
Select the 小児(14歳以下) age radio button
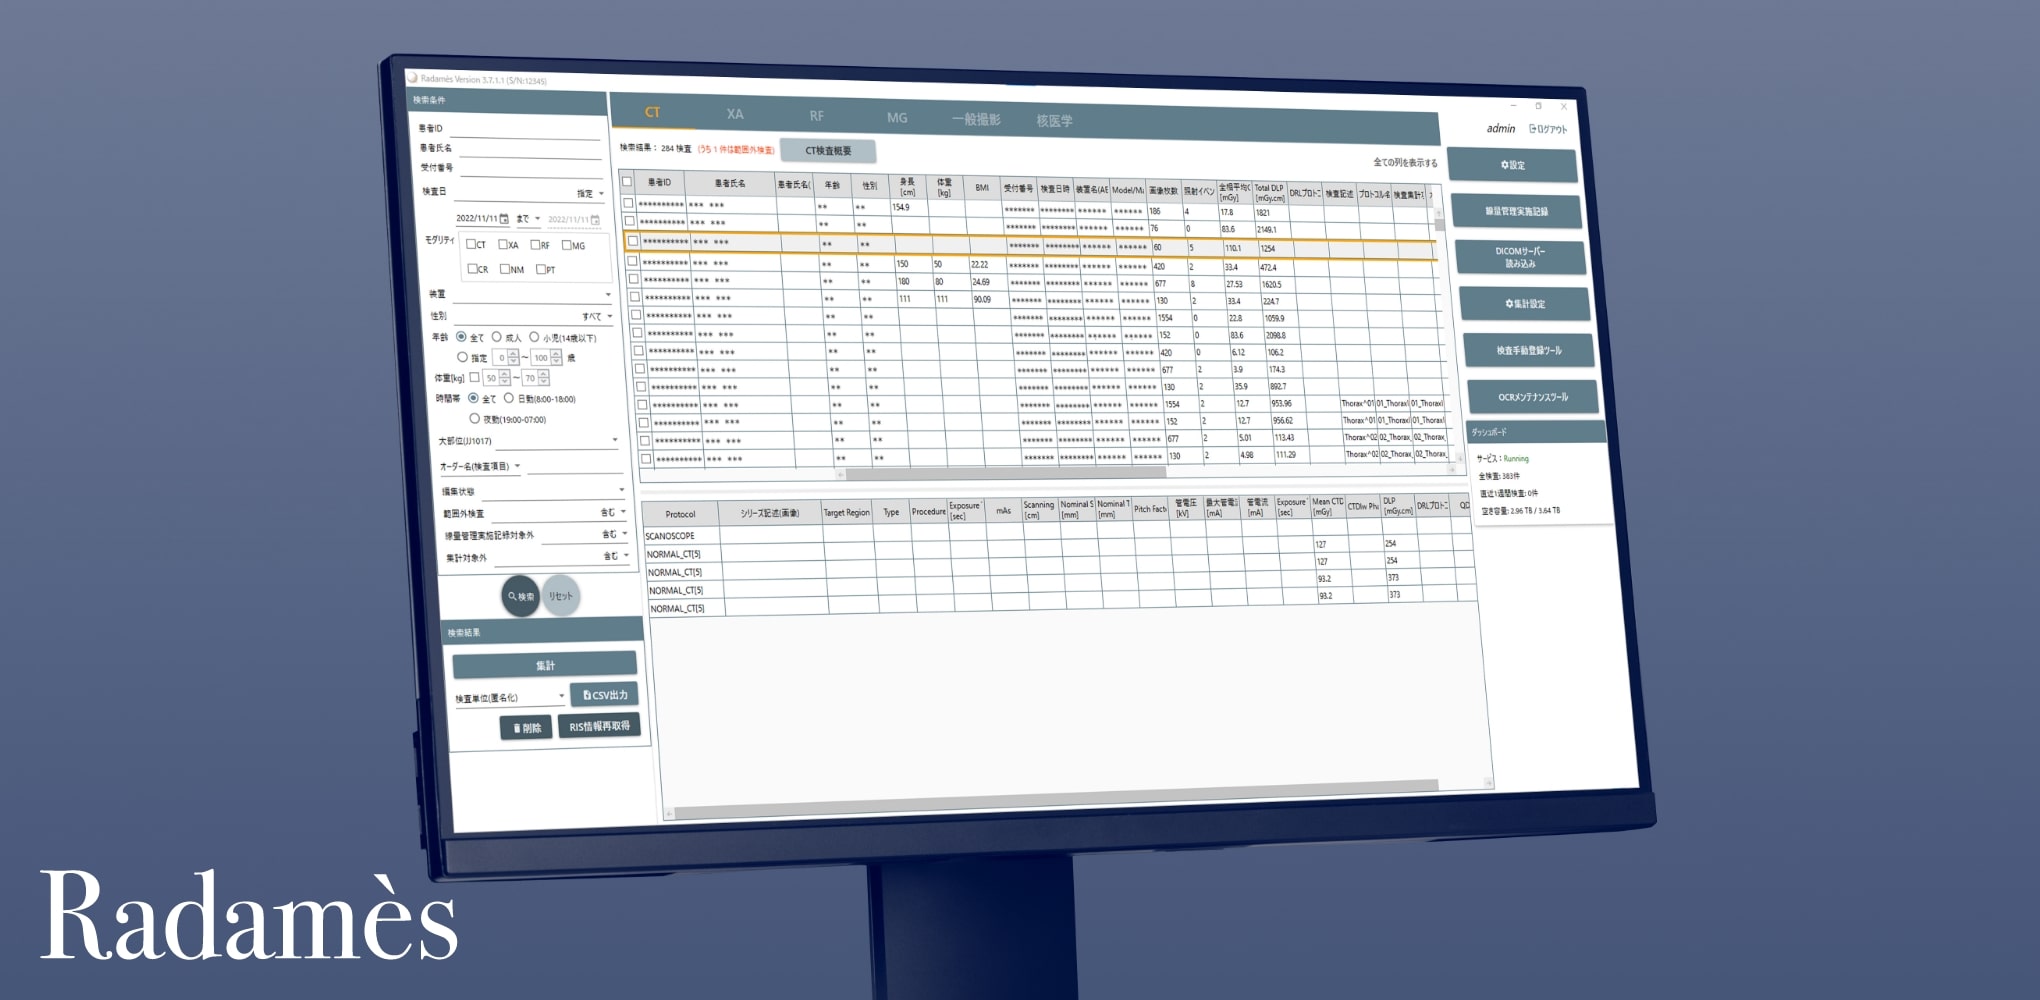click(x=534, y=337)
